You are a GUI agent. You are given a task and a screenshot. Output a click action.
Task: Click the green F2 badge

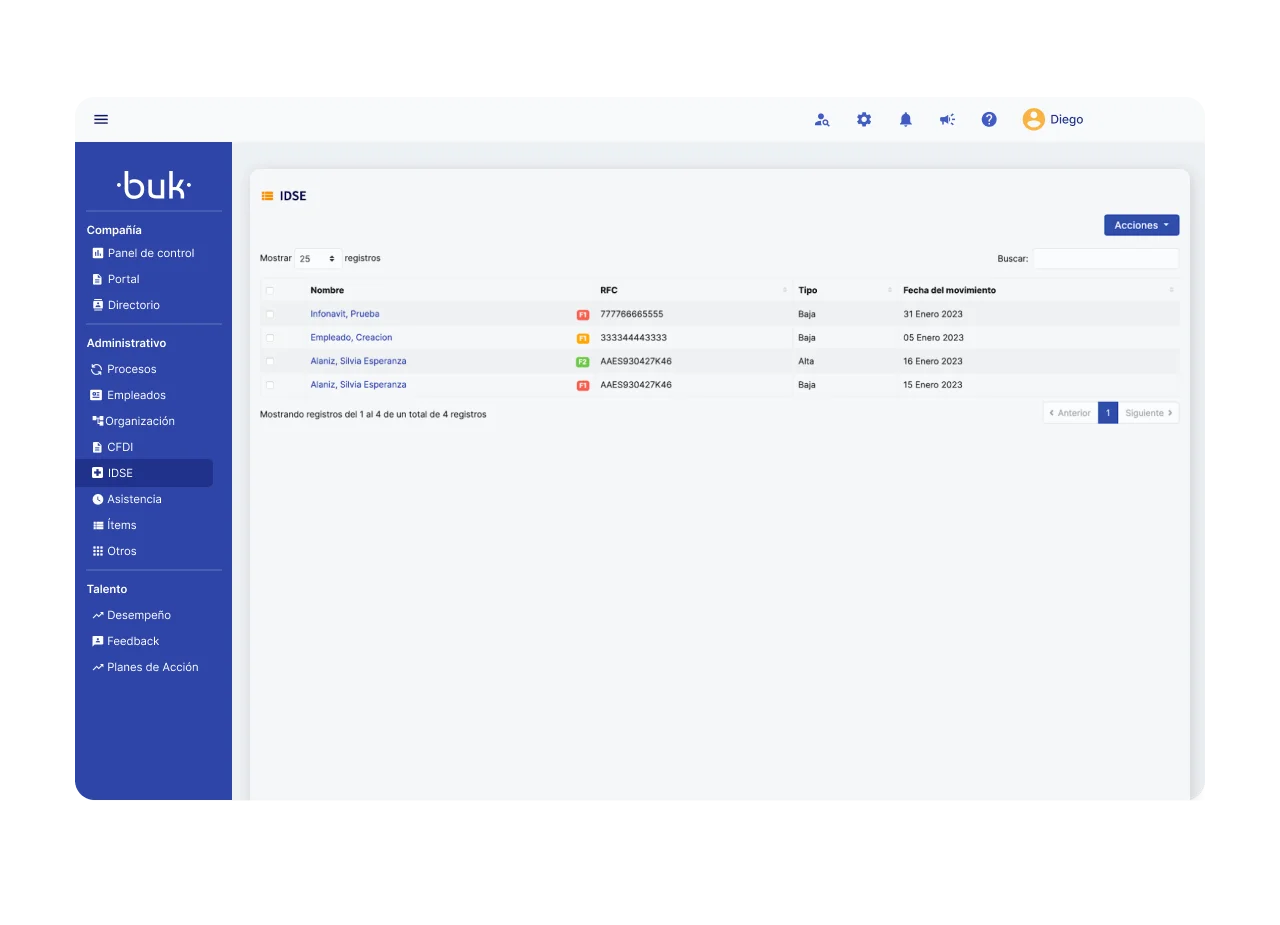(583, 362)
